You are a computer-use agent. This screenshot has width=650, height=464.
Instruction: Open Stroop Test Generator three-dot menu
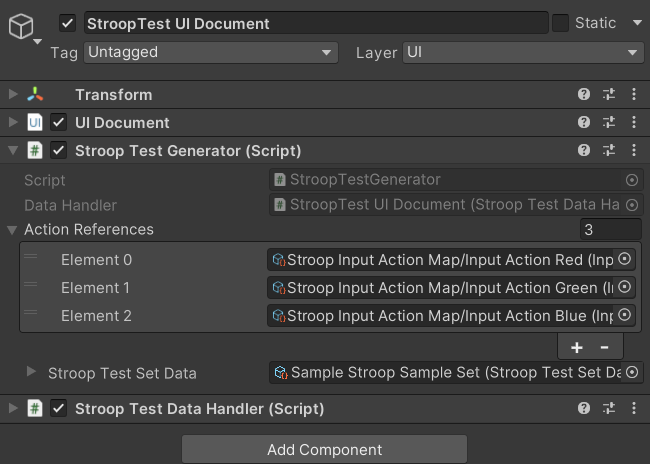pyautogui.click(x=634, y=150)
